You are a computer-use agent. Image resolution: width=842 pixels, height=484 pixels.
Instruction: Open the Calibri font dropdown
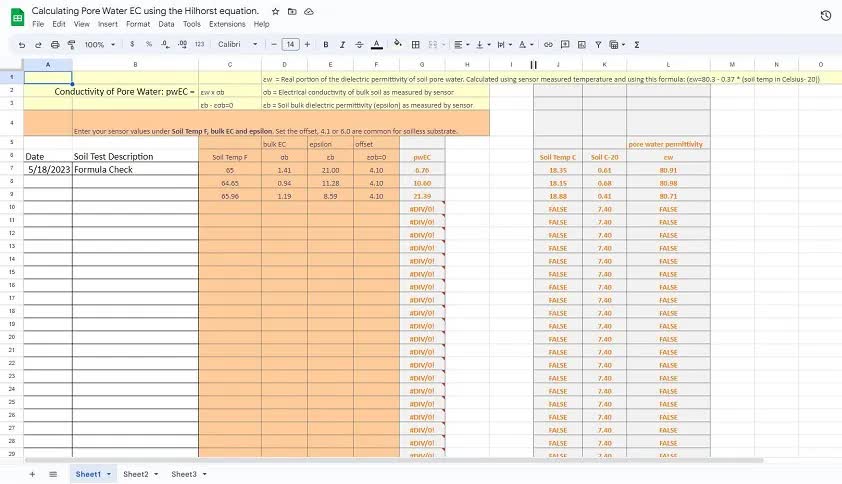[x=237, y=44]
